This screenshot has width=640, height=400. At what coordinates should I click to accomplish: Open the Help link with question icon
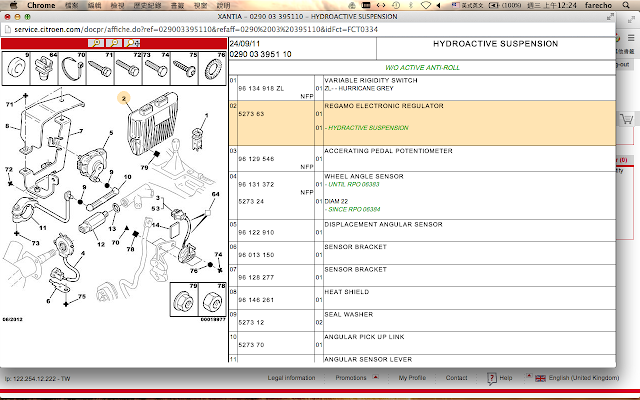500,378
